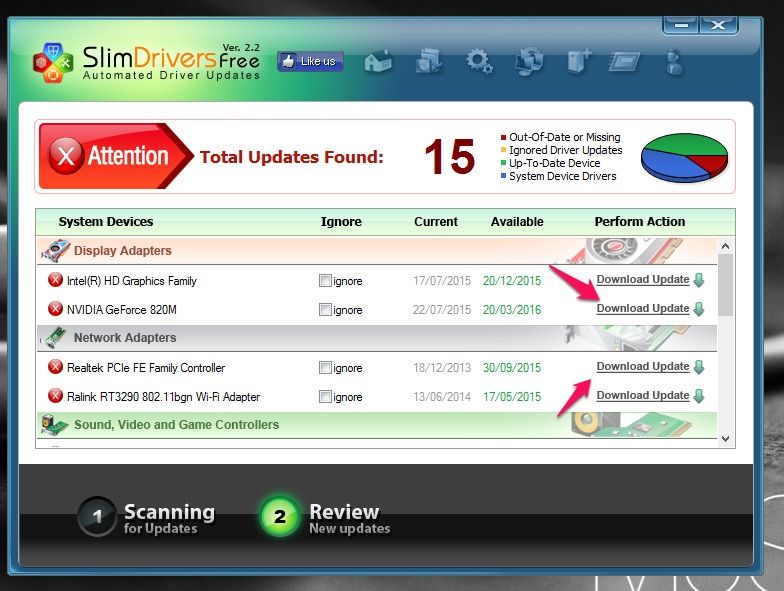Image resolution: width=784 pixels, height=591 pixels.
Task: Click the Intel(R) HD Graphics Family name
Action: (x=132, y=281)
